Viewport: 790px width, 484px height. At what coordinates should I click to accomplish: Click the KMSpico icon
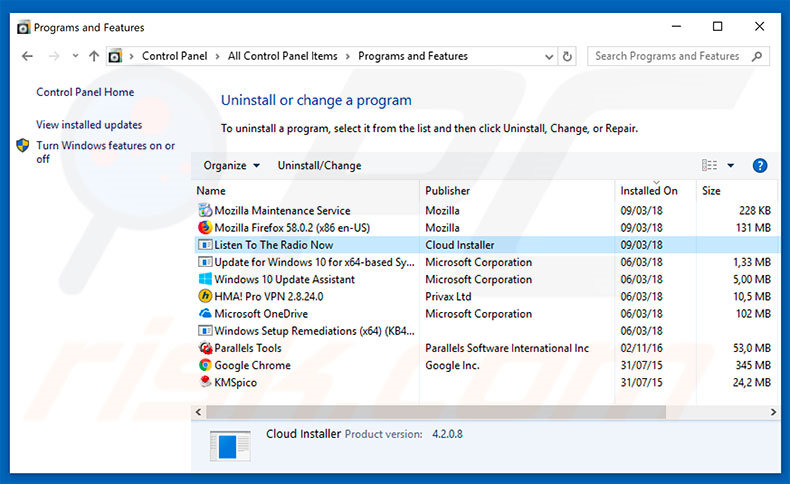click(x=205, y=382)
